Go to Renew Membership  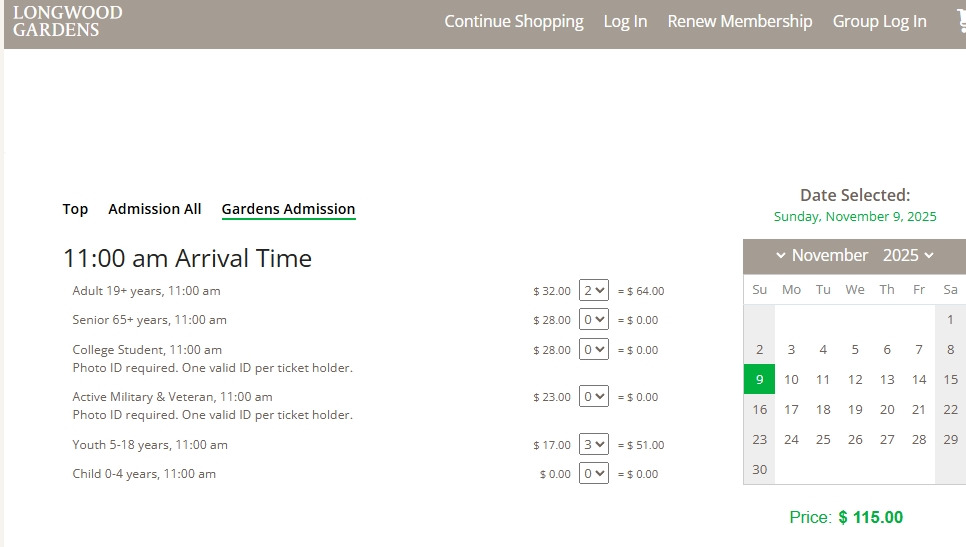tap(740, 22)
